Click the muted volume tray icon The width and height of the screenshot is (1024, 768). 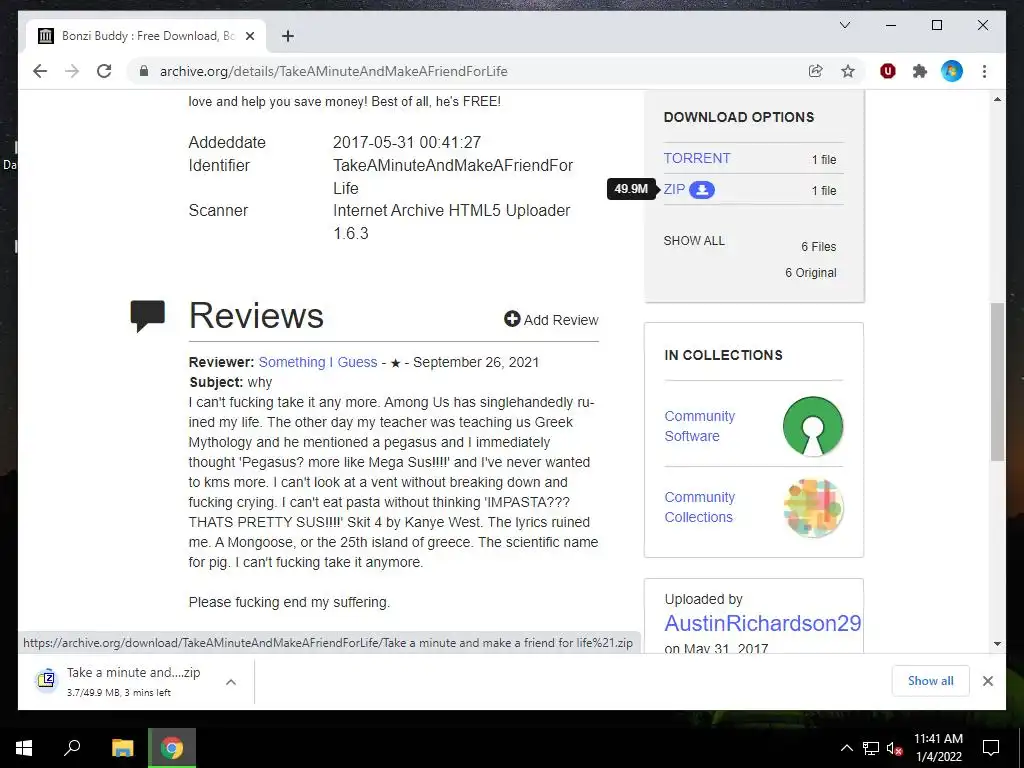[x=895, y=748]
